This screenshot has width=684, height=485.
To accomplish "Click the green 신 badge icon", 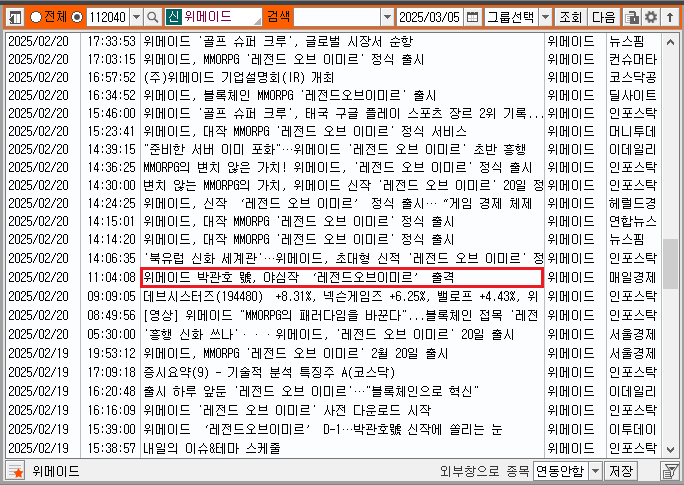I will (x=173, y=17).
